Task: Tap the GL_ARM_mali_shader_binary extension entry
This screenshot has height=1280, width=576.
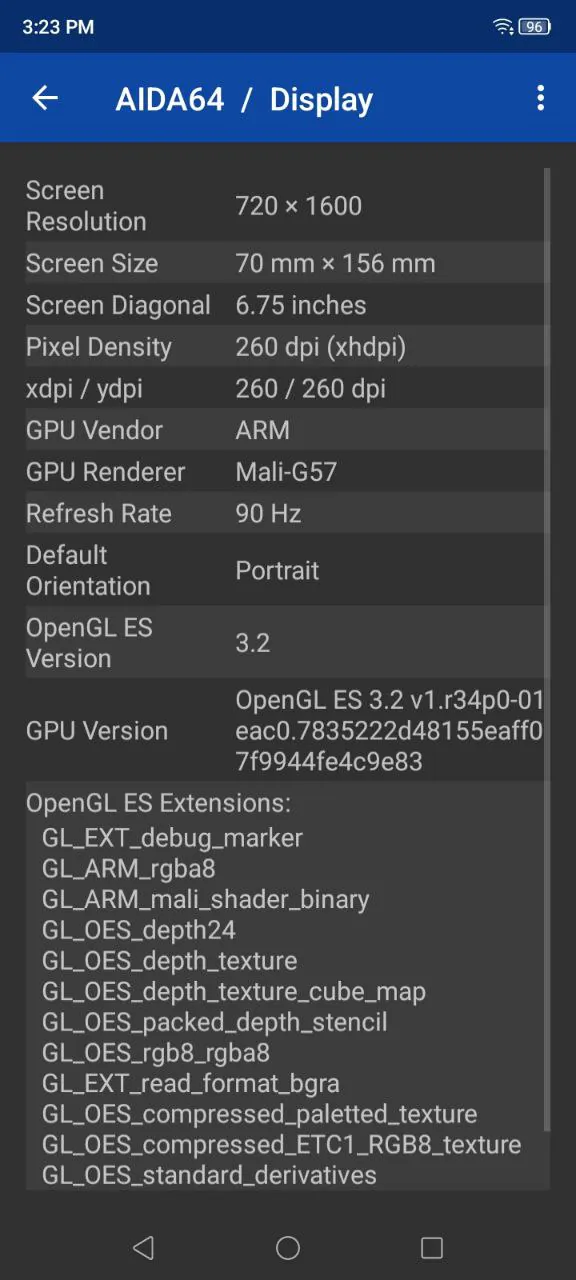Action: [x=205, y=899]
